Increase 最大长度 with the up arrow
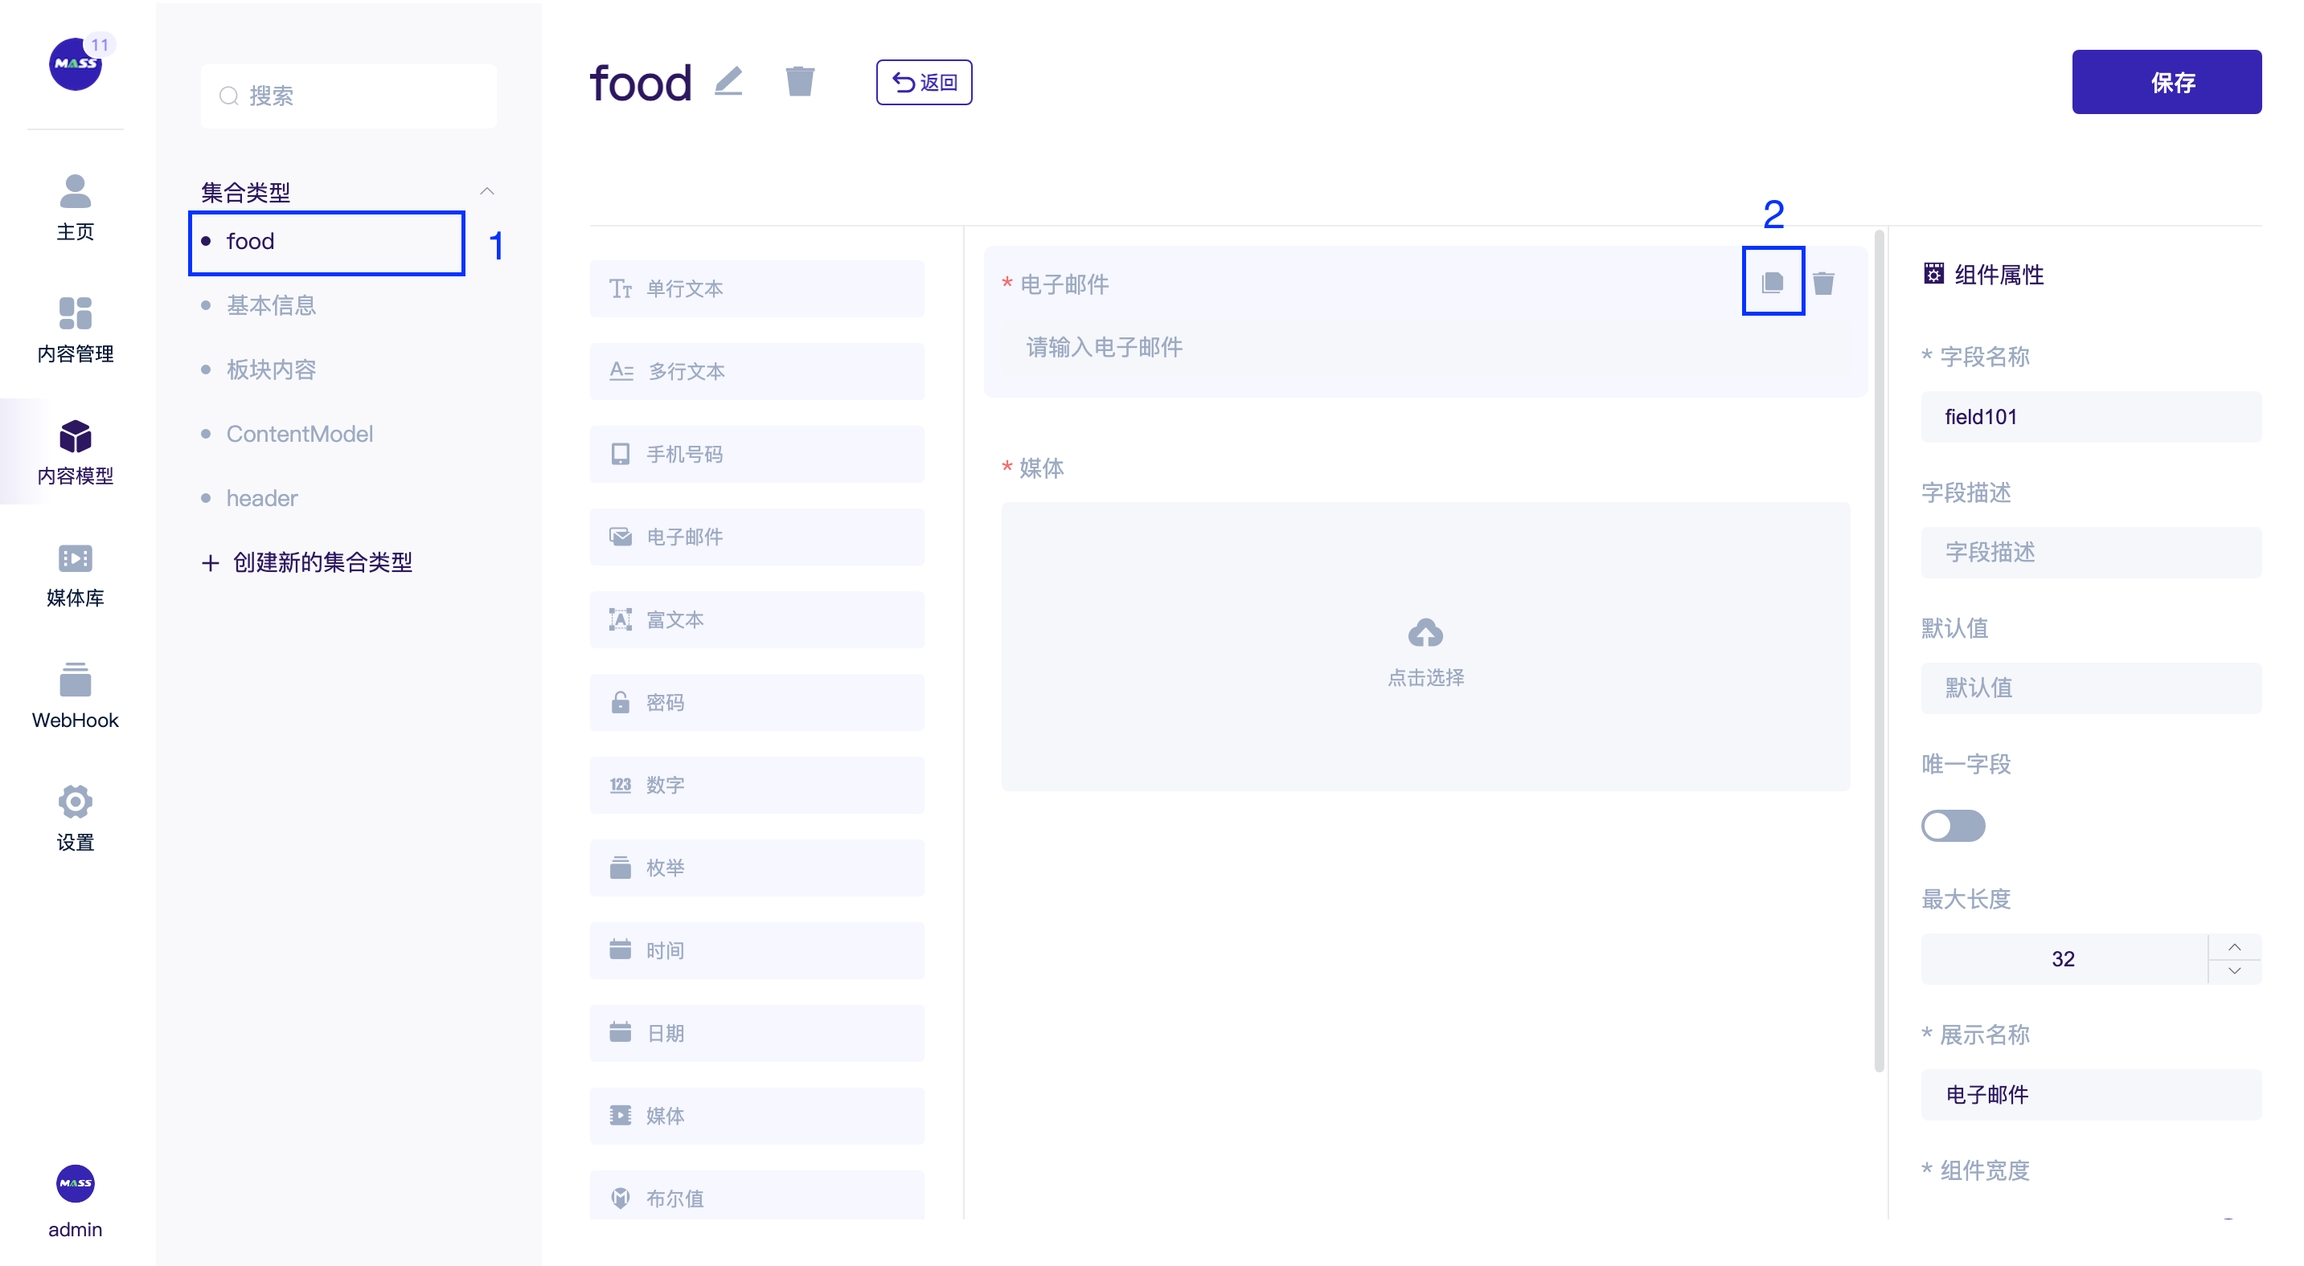2304x1266 pixels. [x=2234, y=947]
